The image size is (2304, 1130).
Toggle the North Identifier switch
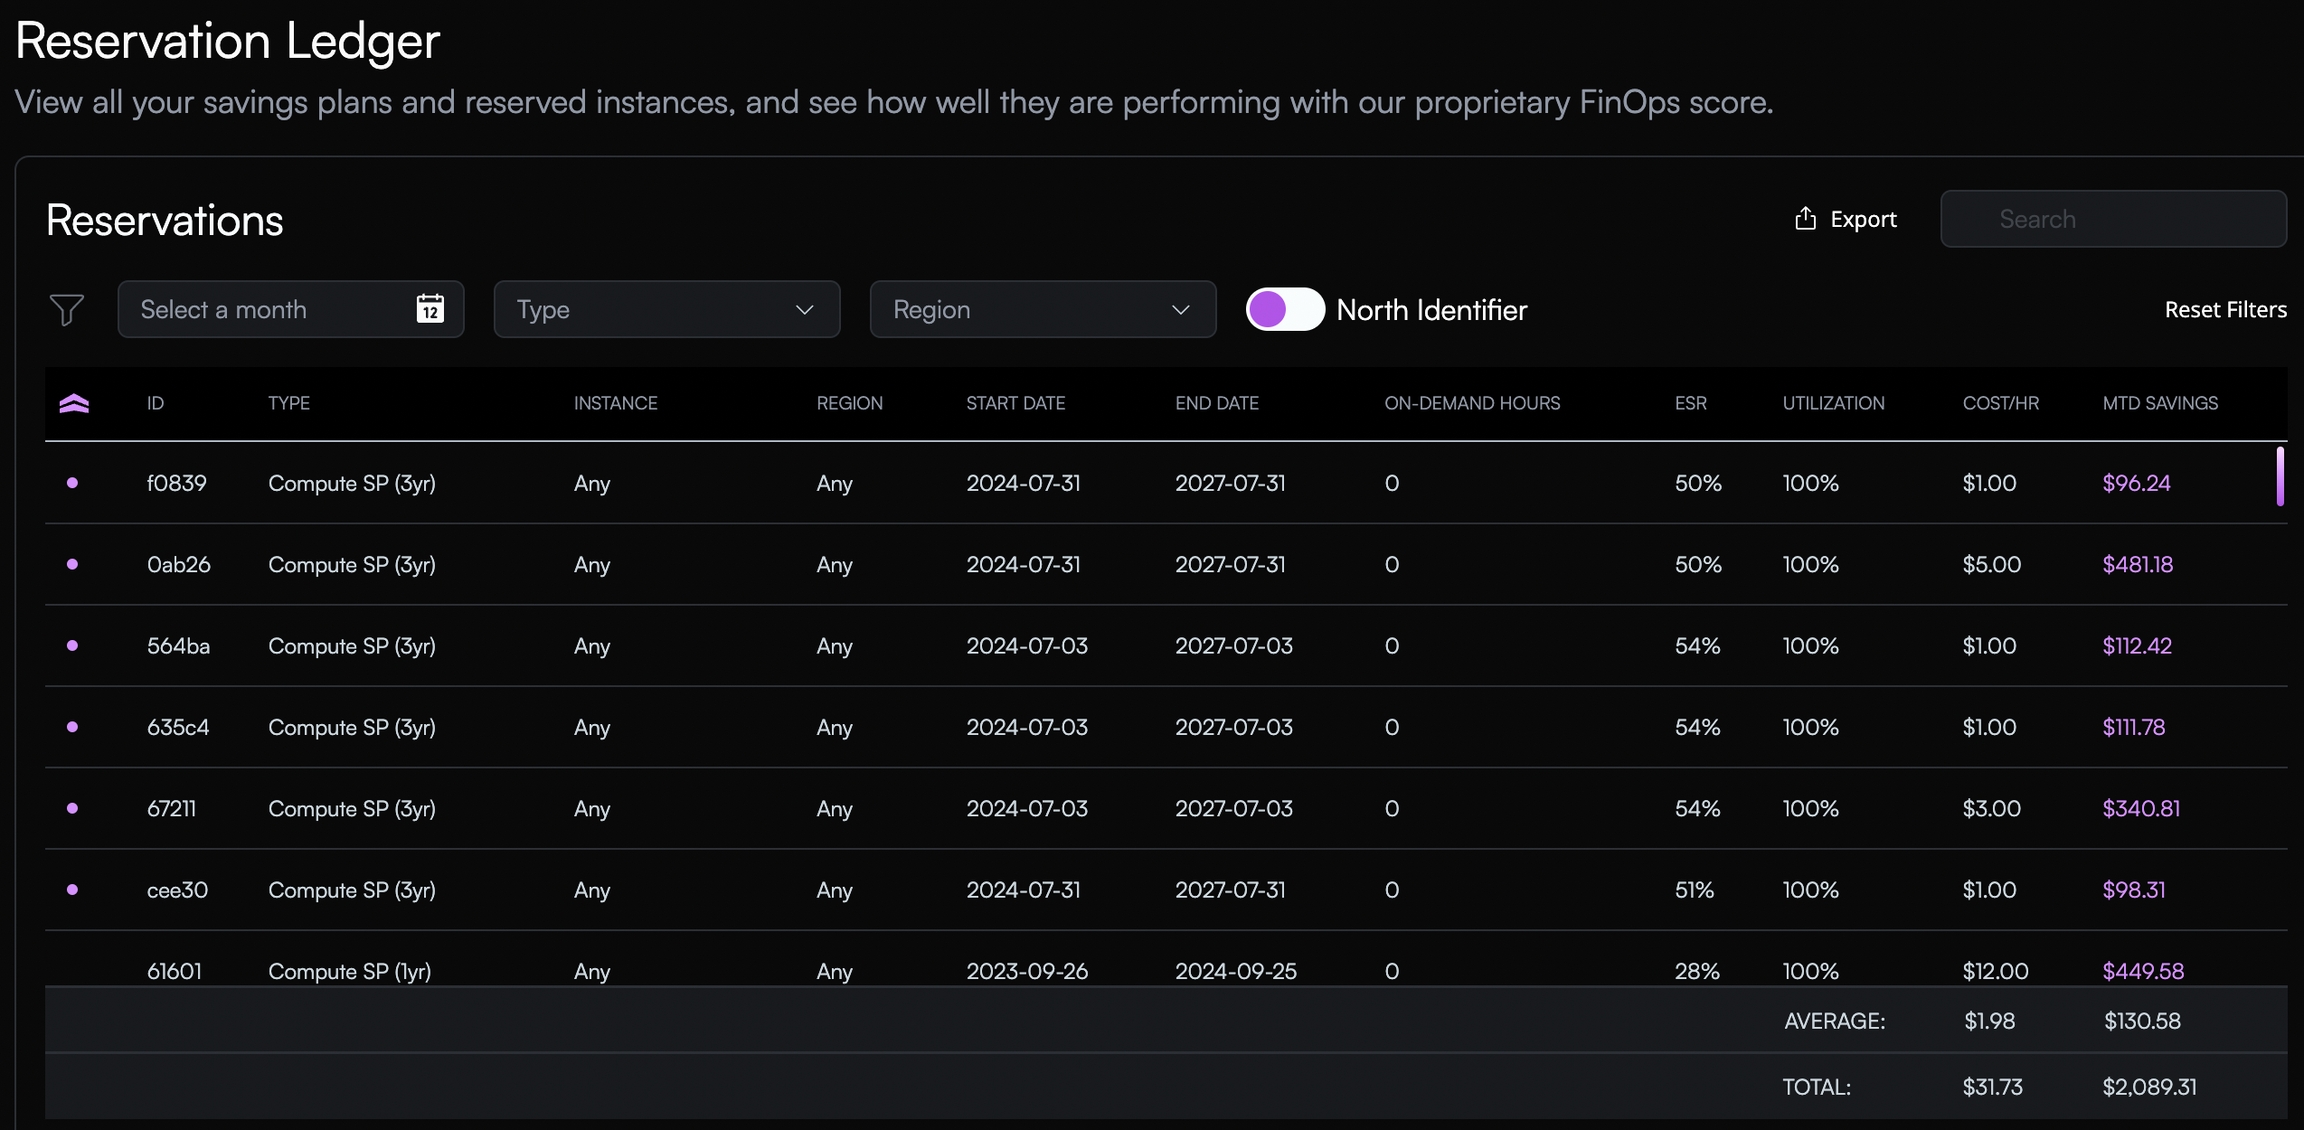tap(1285, 309)
